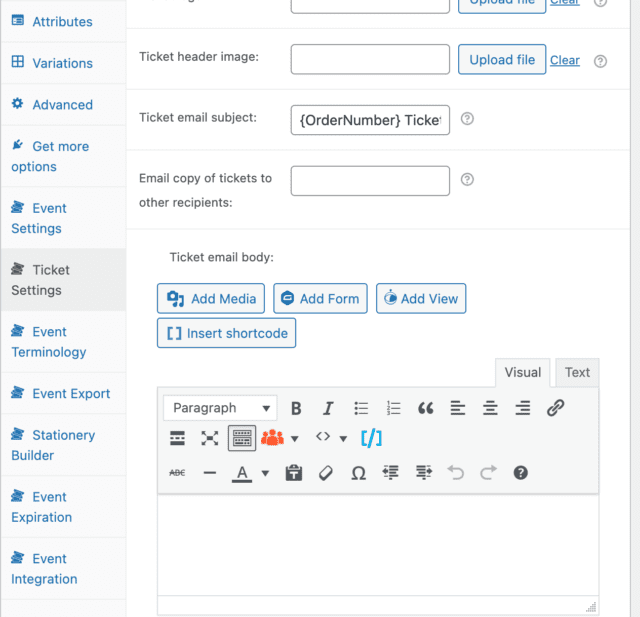
Task: Click Clear link beside Ticket header image
Action: click(565, 60)
